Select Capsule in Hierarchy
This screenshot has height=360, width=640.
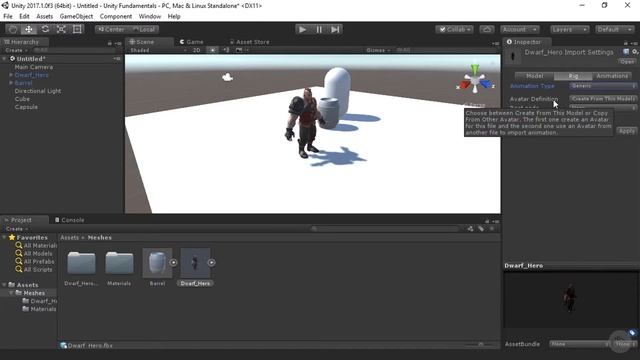coord(26,107)
